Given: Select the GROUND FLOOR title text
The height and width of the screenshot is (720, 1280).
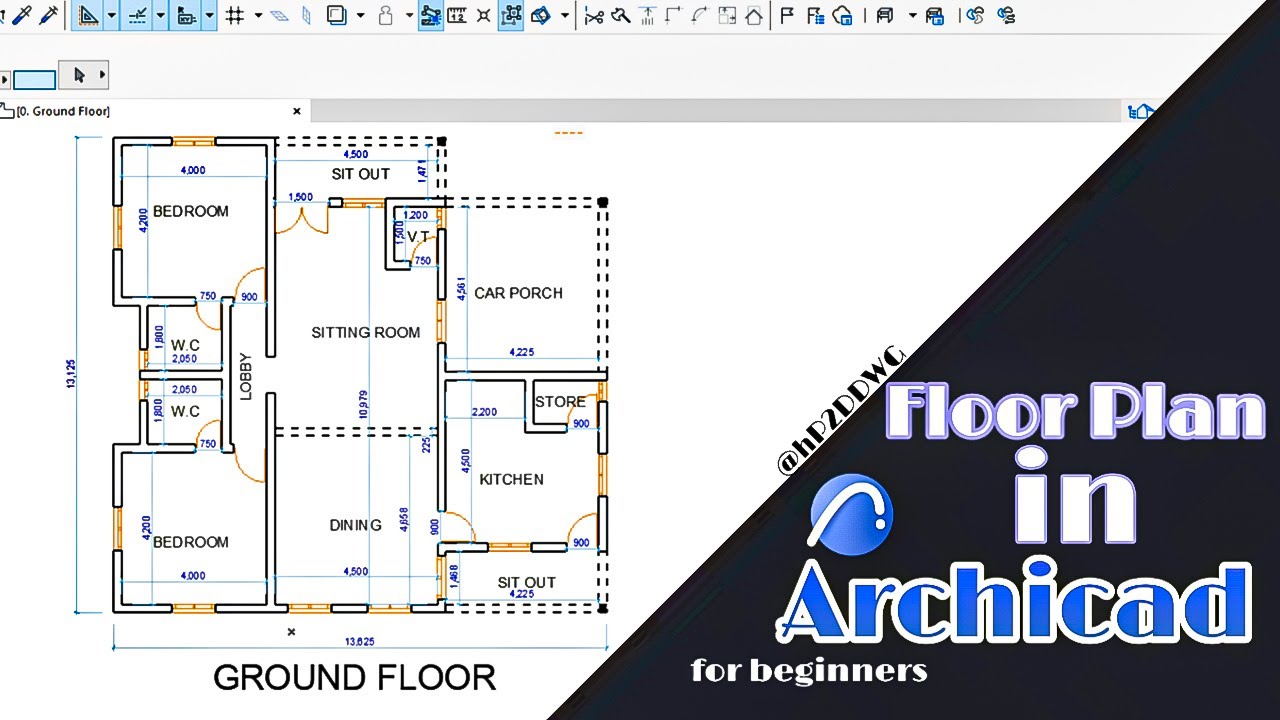Looking at the screenshot, I should pos(355,677).
